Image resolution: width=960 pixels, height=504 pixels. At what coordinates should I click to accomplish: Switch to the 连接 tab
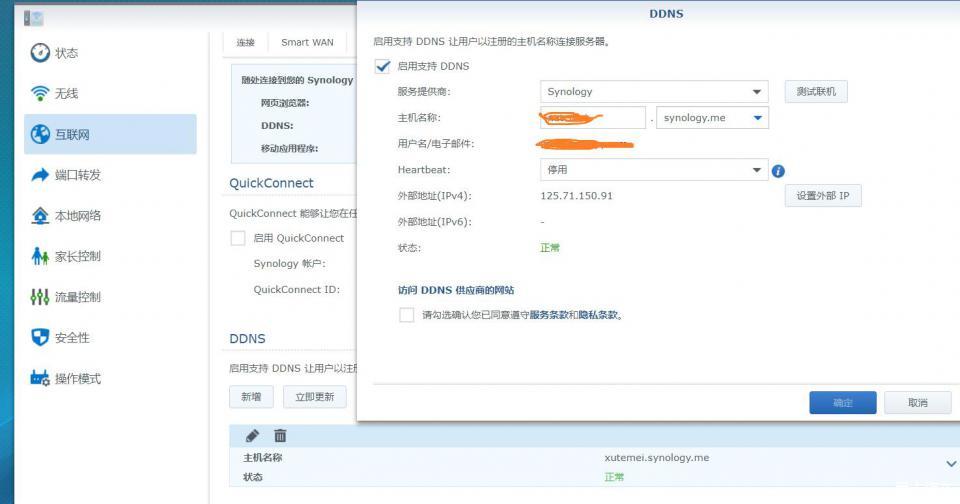coord(246,42)
